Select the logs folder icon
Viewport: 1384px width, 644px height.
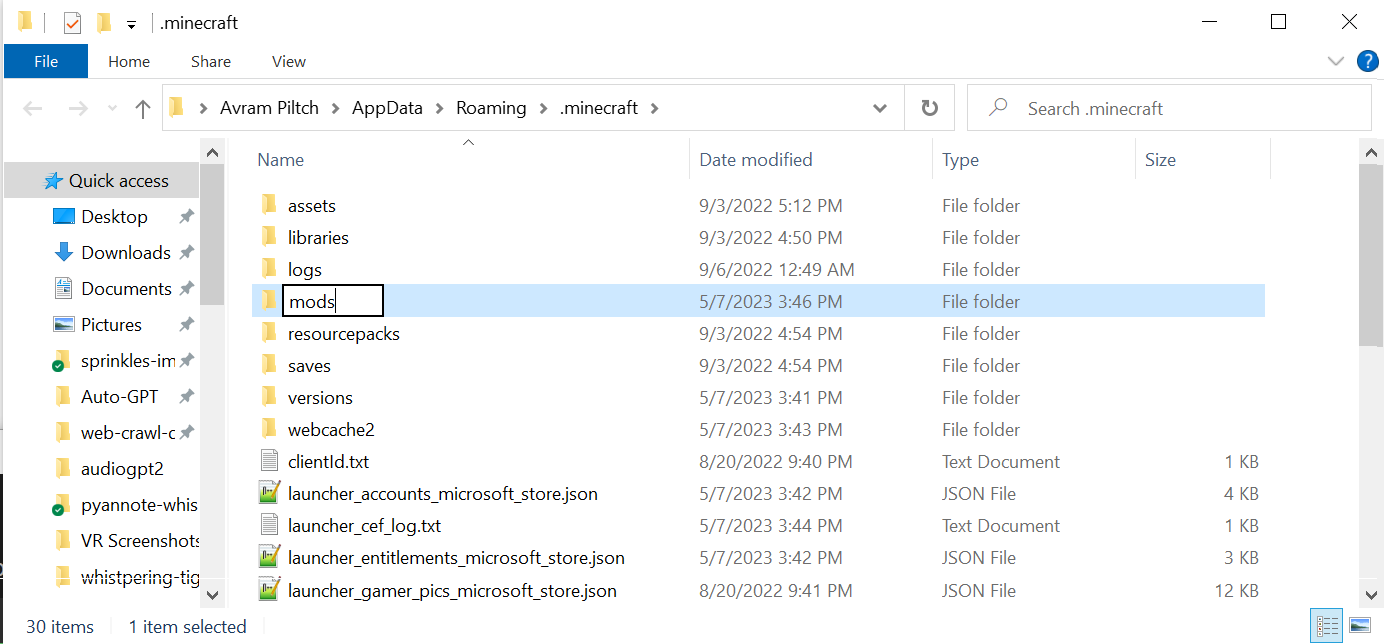(268, 269)
